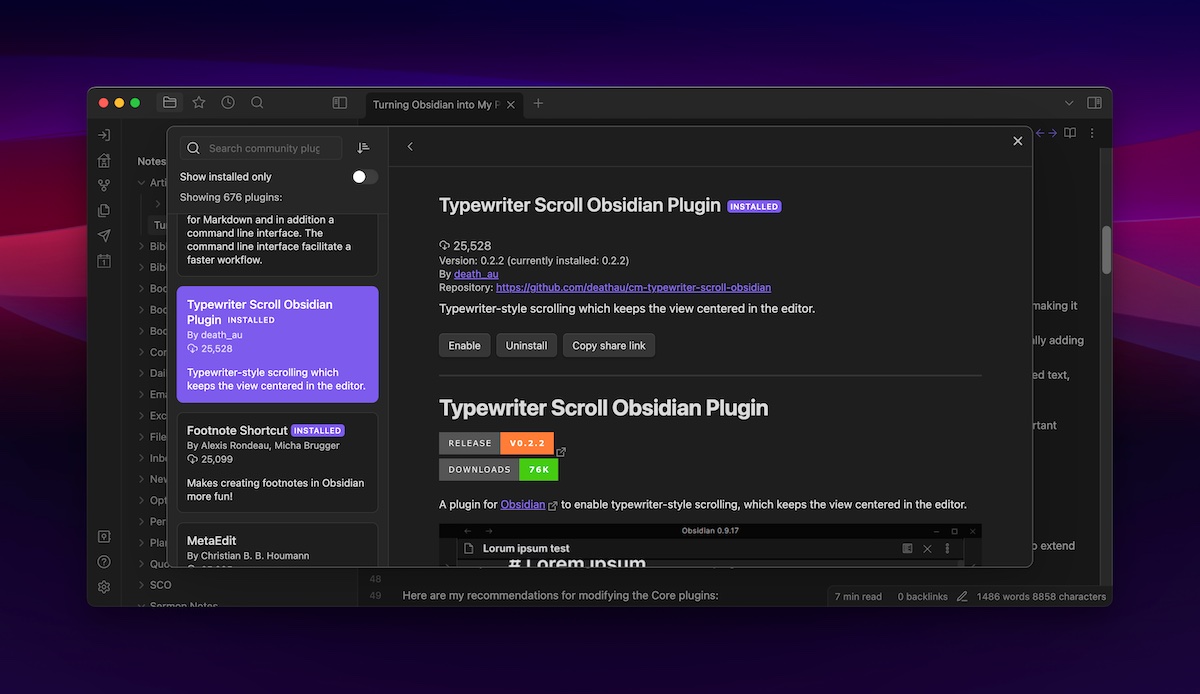This screenshot has width=1200, height=694.
Task: Click 'Showing 676 plugins:' text
Action: (231, 197)
